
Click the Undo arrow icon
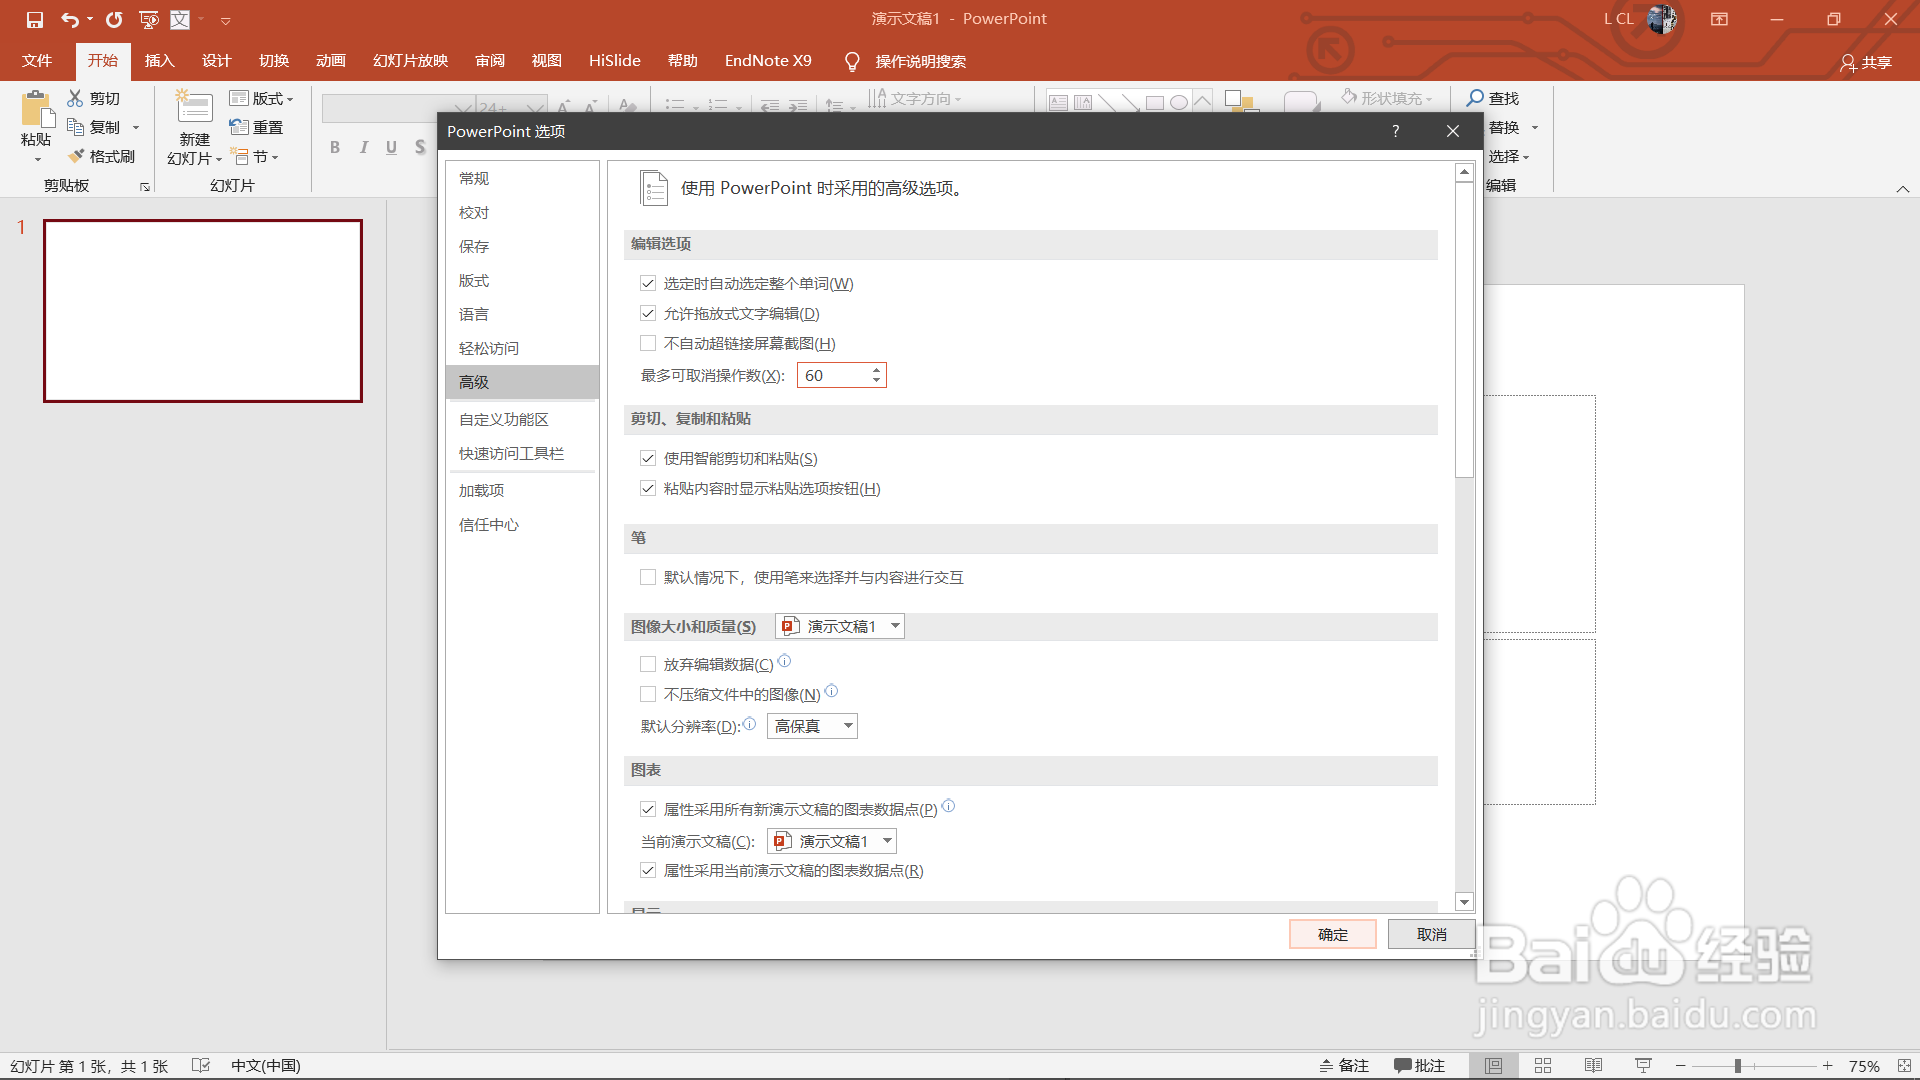point(69,19)
